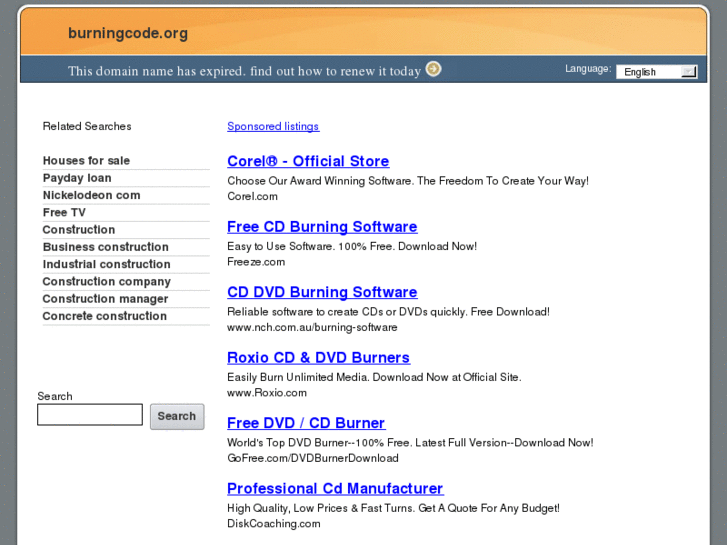Click the domain expired renew banner text
The height and width of the screenshot is (545, 727).
coord(244,71)
